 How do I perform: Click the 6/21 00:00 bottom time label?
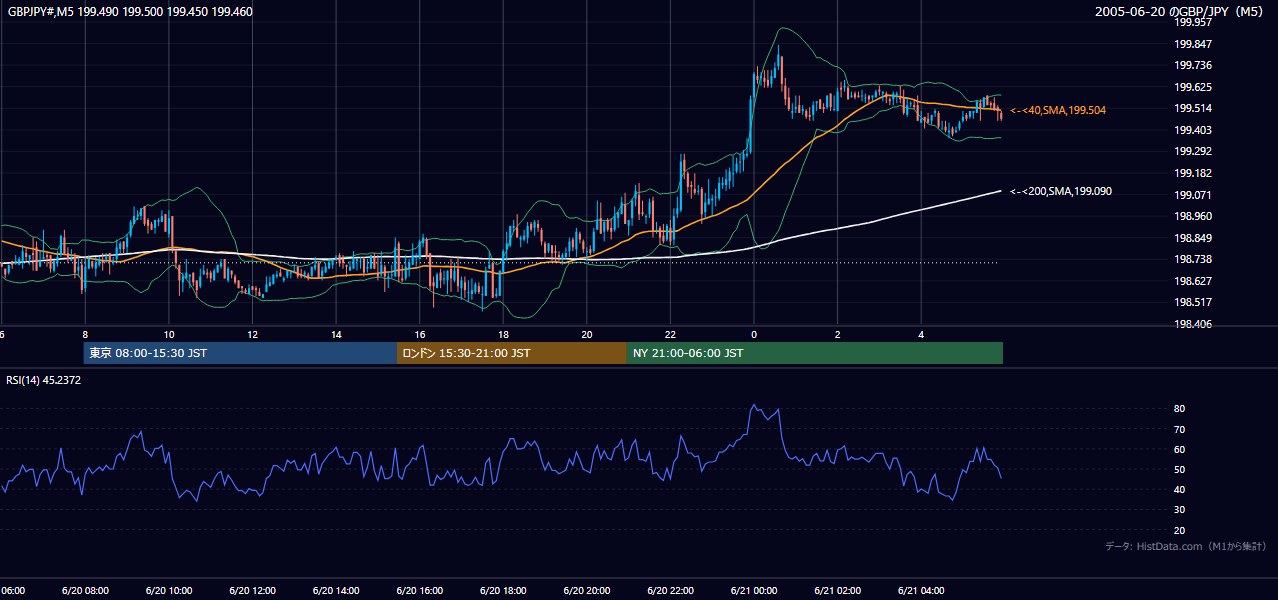tap(754, 591)
